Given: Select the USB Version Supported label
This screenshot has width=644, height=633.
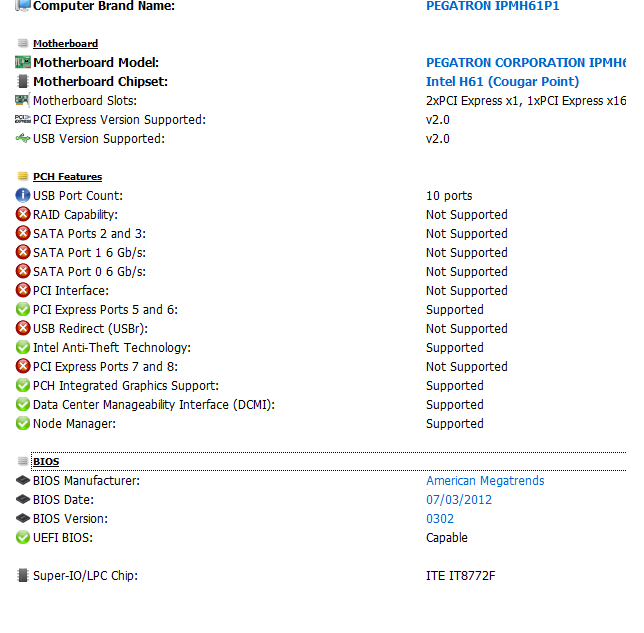Looking at the screenshot, I should [x=99, y=139].
